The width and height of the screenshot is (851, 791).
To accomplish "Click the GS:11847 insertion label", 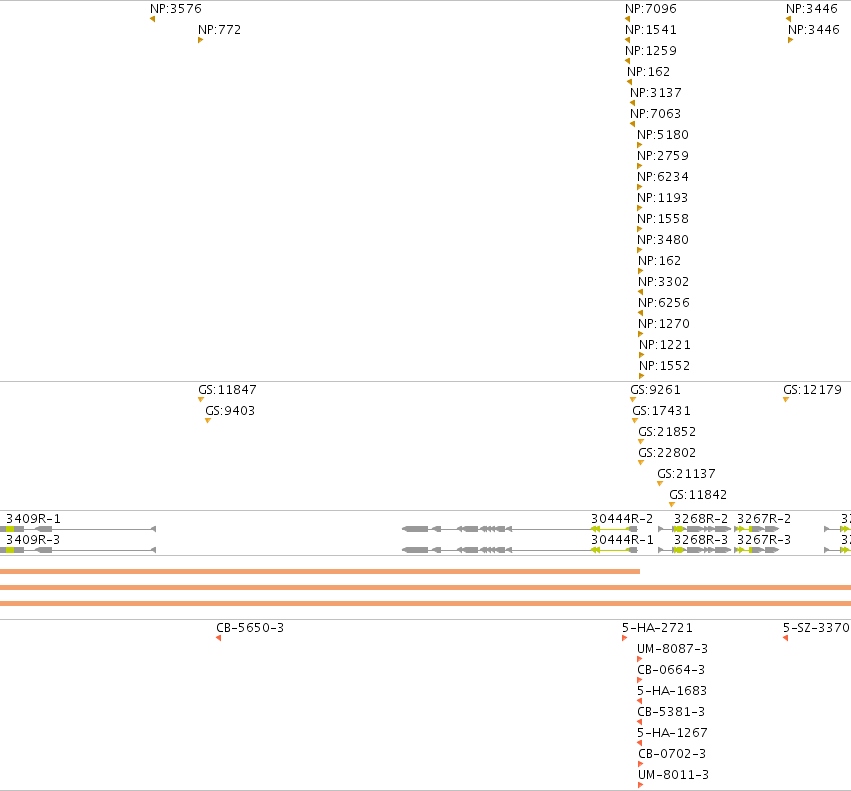I will tap(227, 390).
